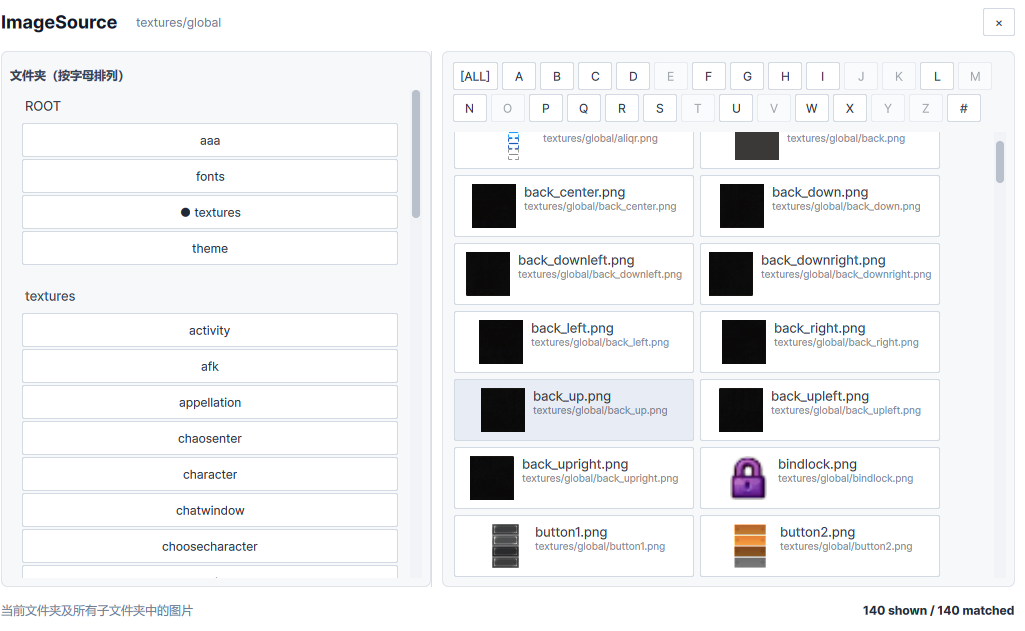Image resolution: width=1025 pixels, height=631 pixels.
Task: Open the afk subfolder
Action: click(210, 366)
